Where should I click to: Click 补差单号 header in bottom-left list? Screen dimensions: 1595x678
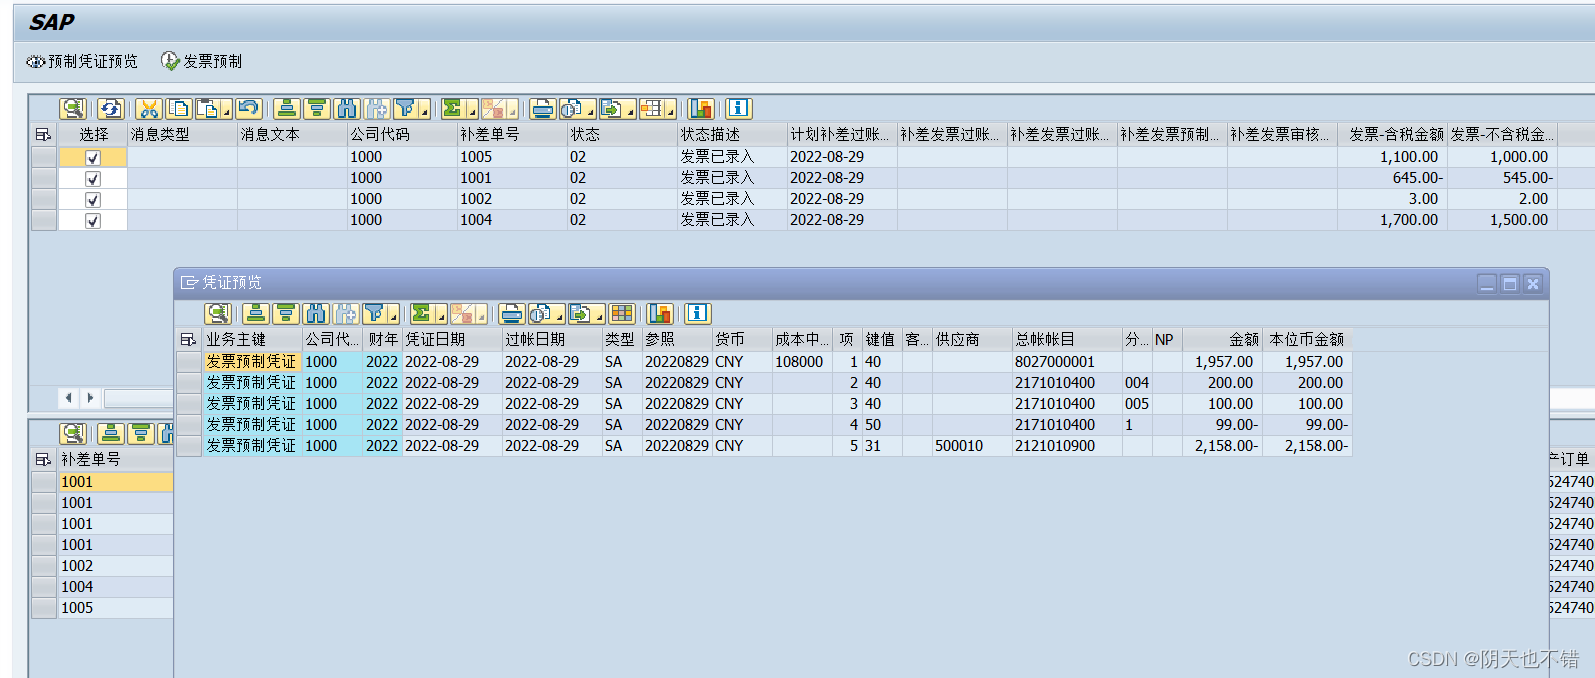point(115,459)
